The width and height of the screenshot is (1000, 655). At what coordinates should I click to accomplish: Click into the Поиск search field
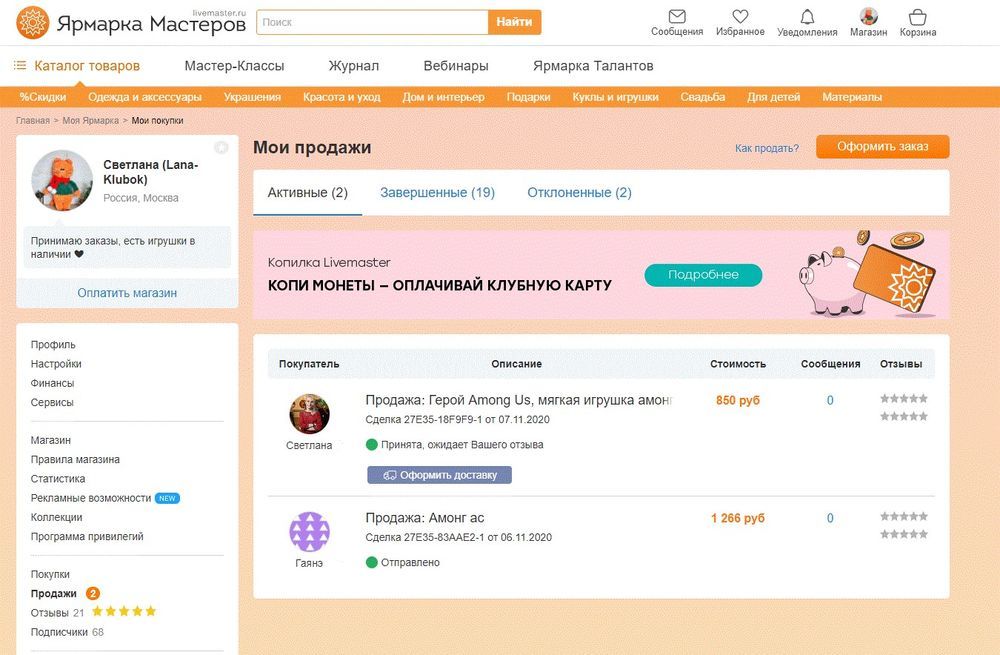coord(372,22)
